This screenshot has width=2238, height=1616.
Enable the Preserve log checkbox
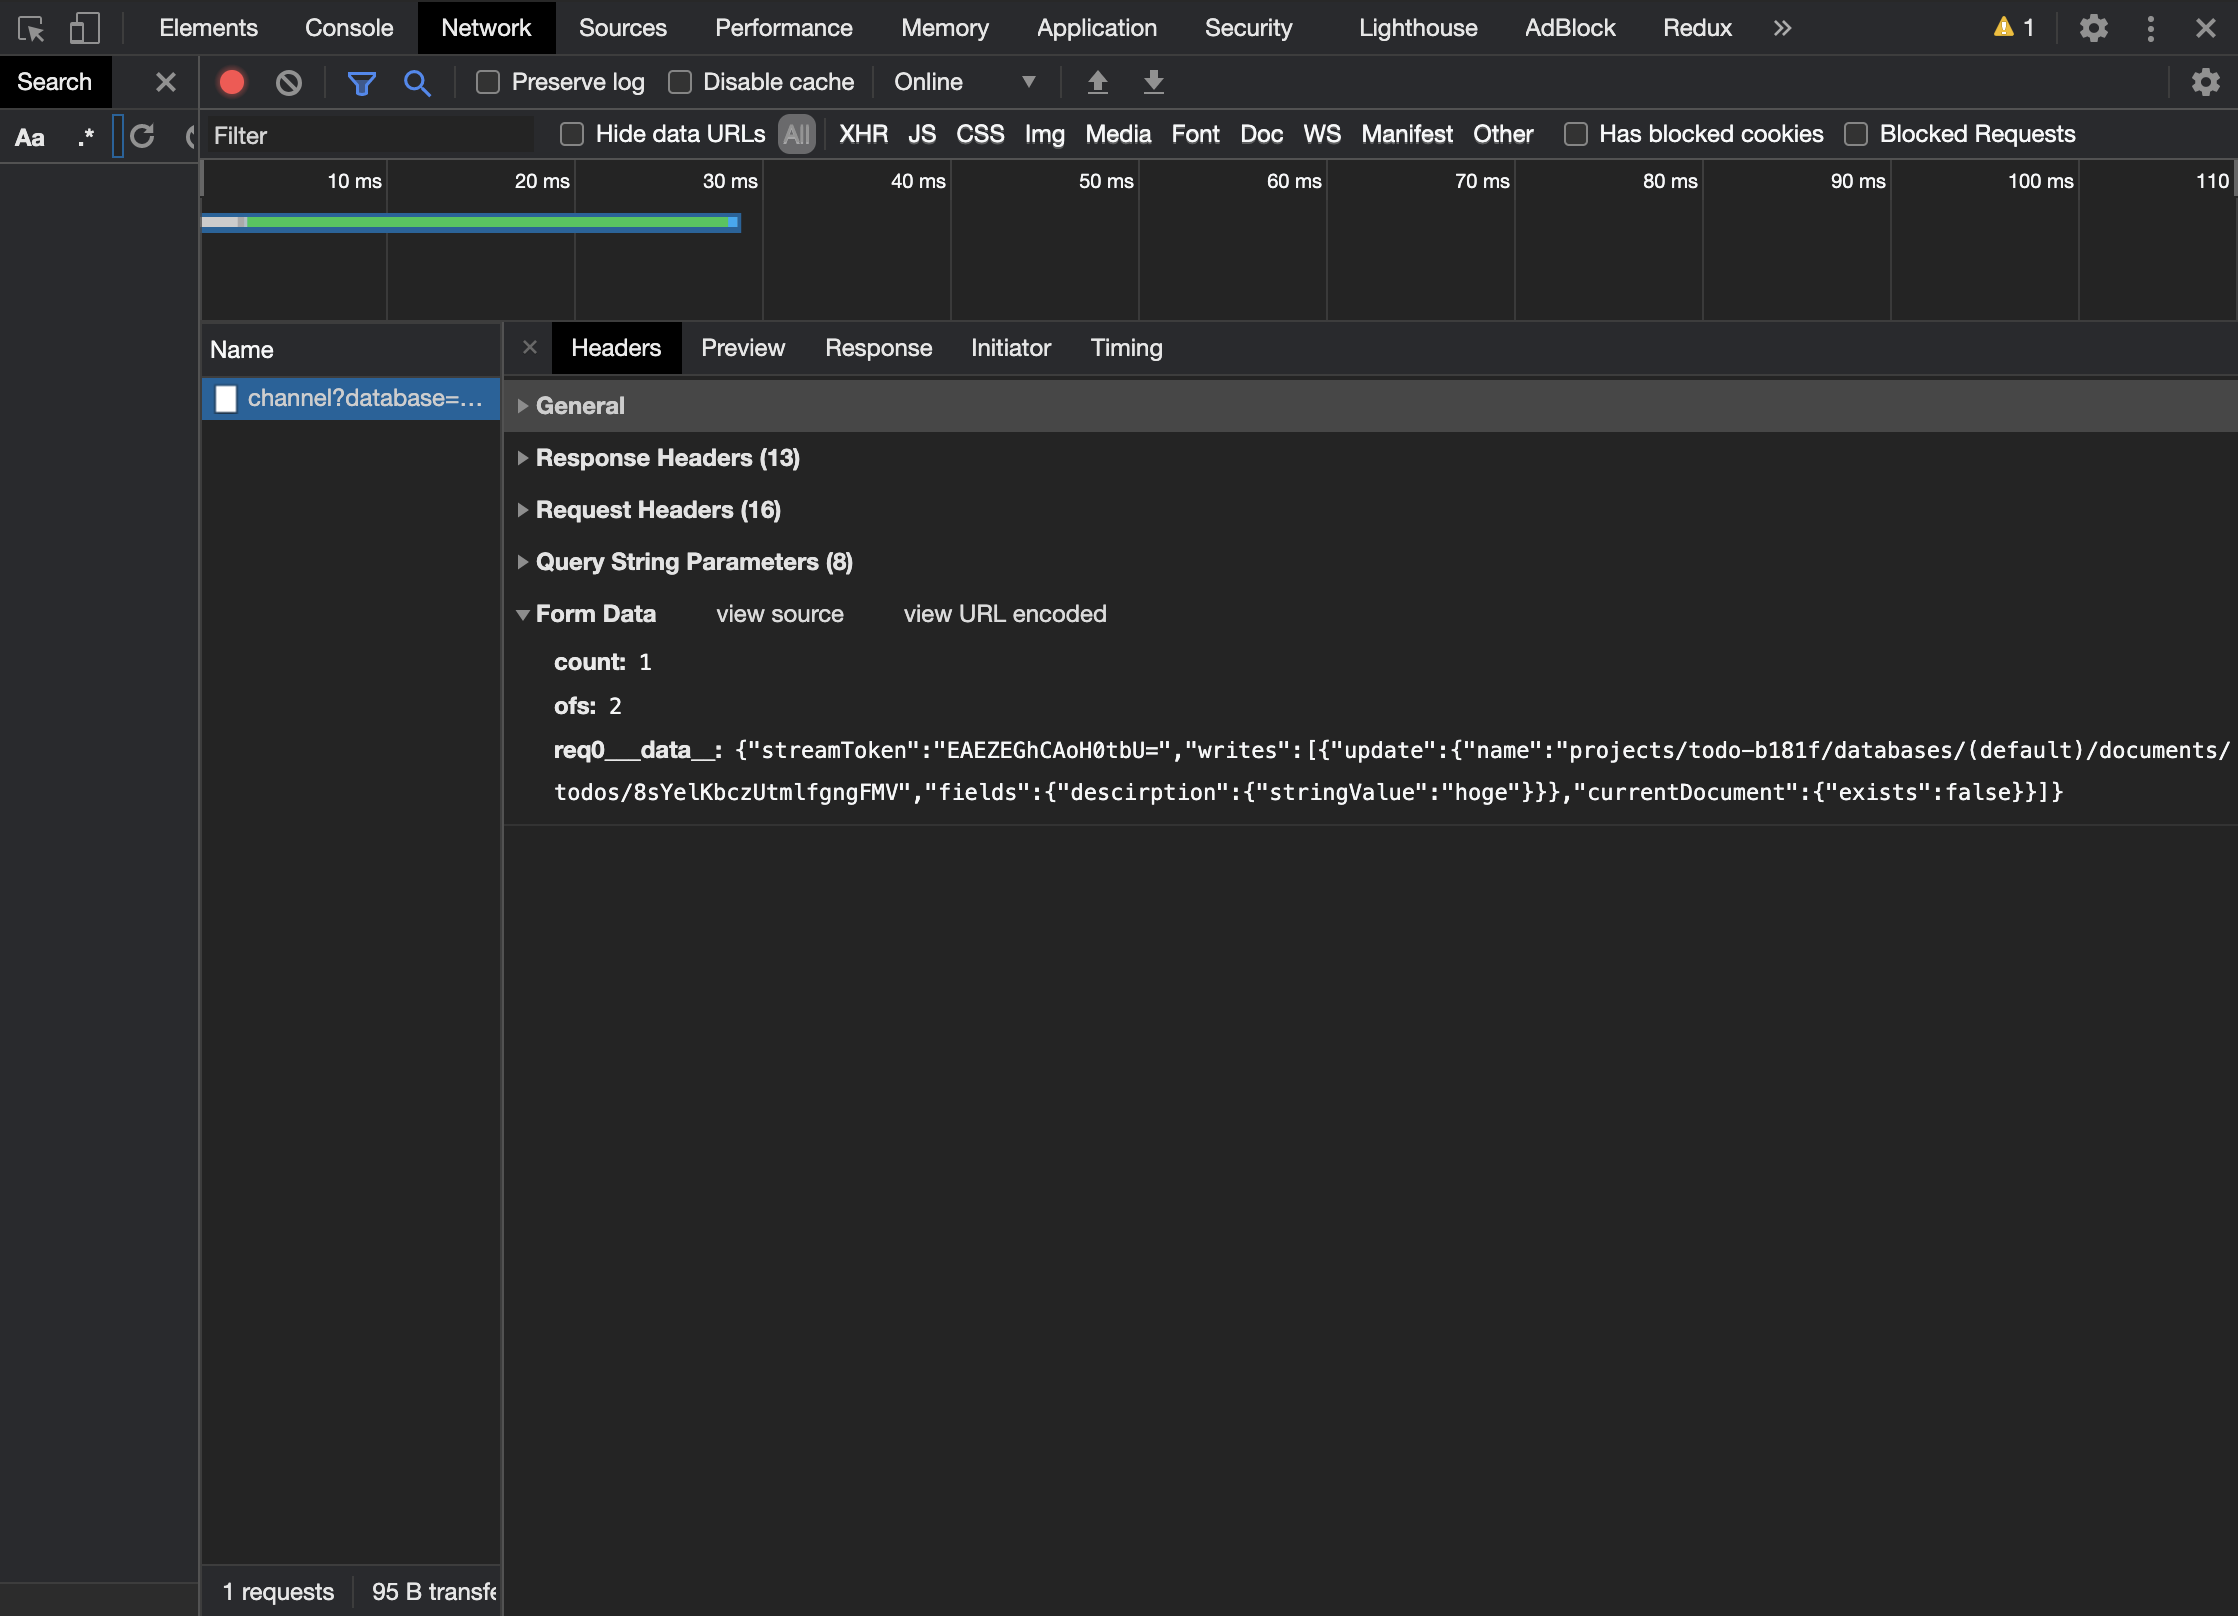click(488, 82)
